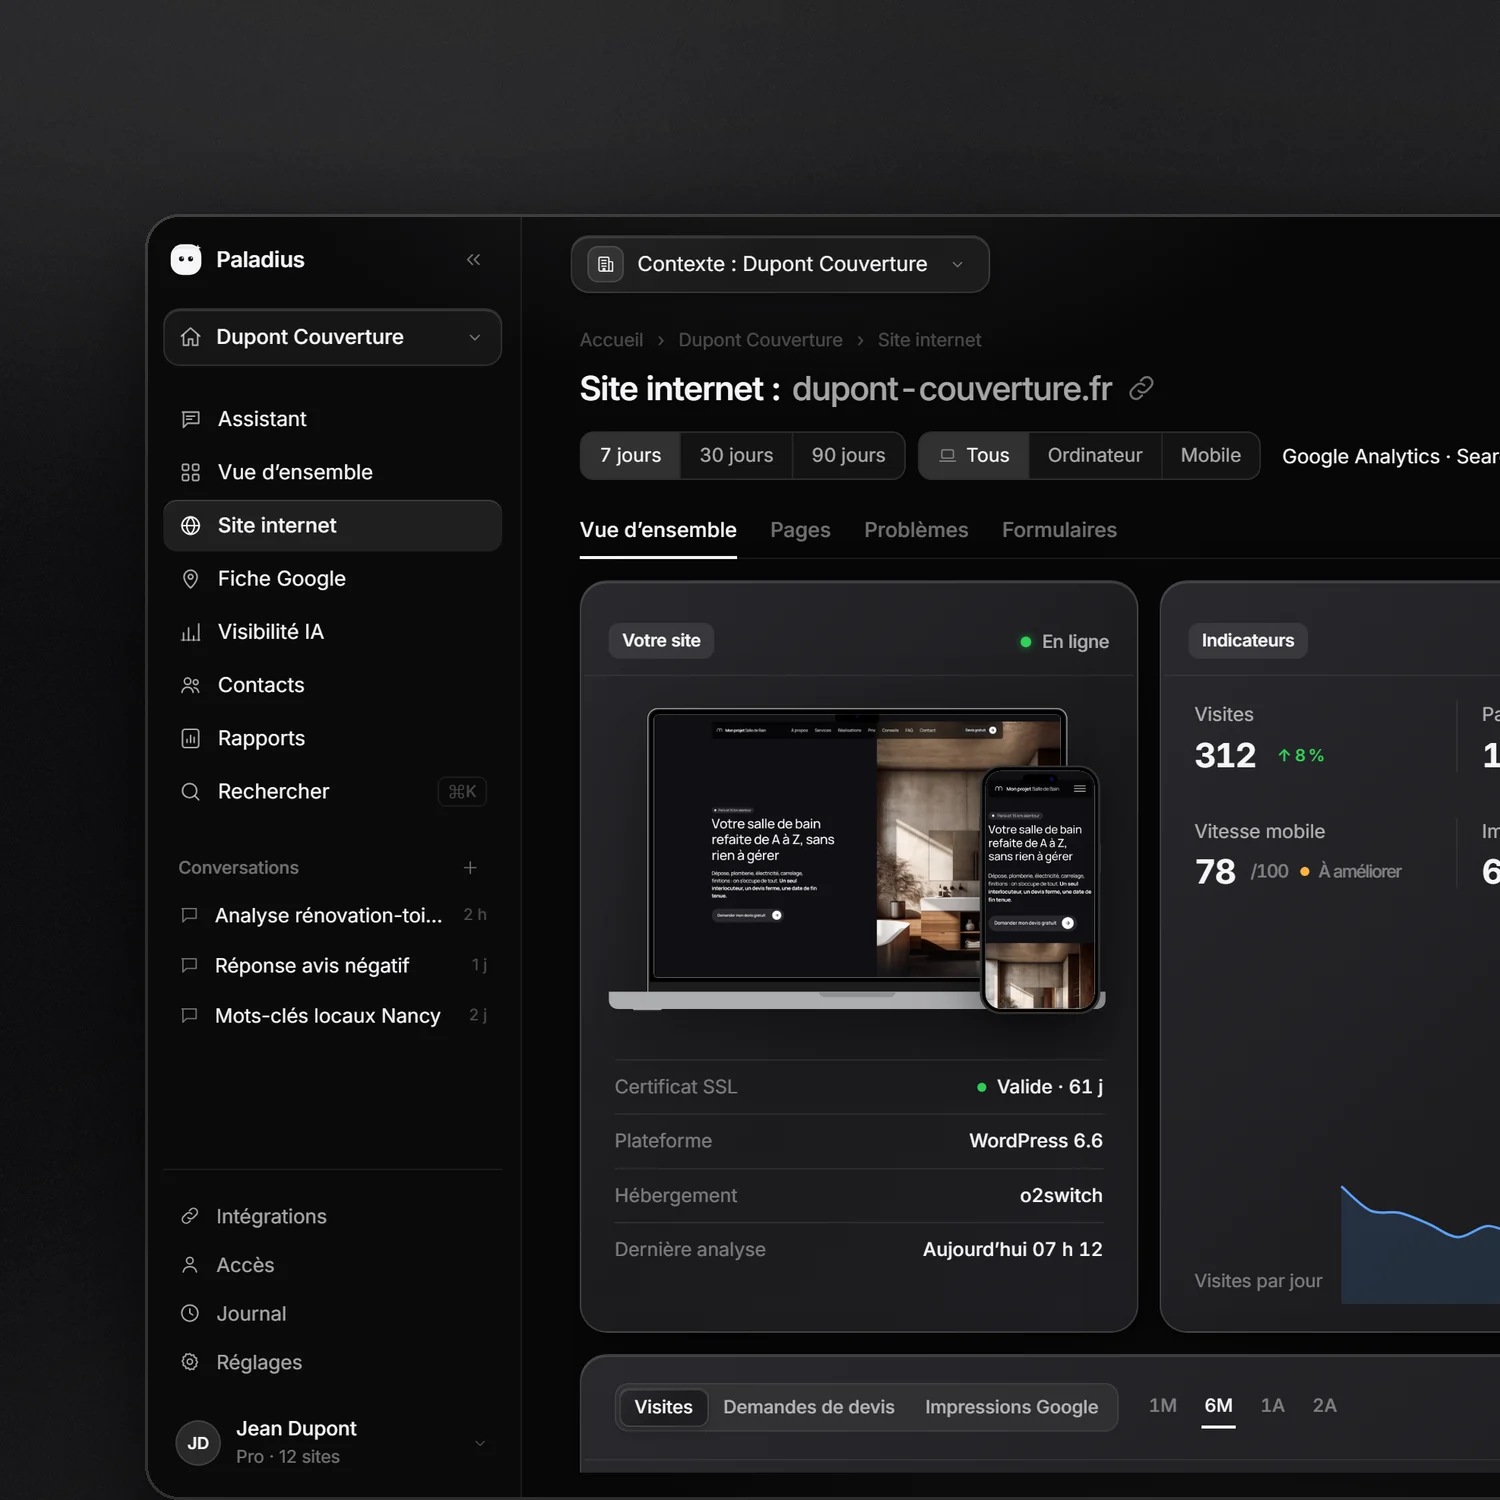
Task: Open Assistant in the sidebar
Action: 333,419
